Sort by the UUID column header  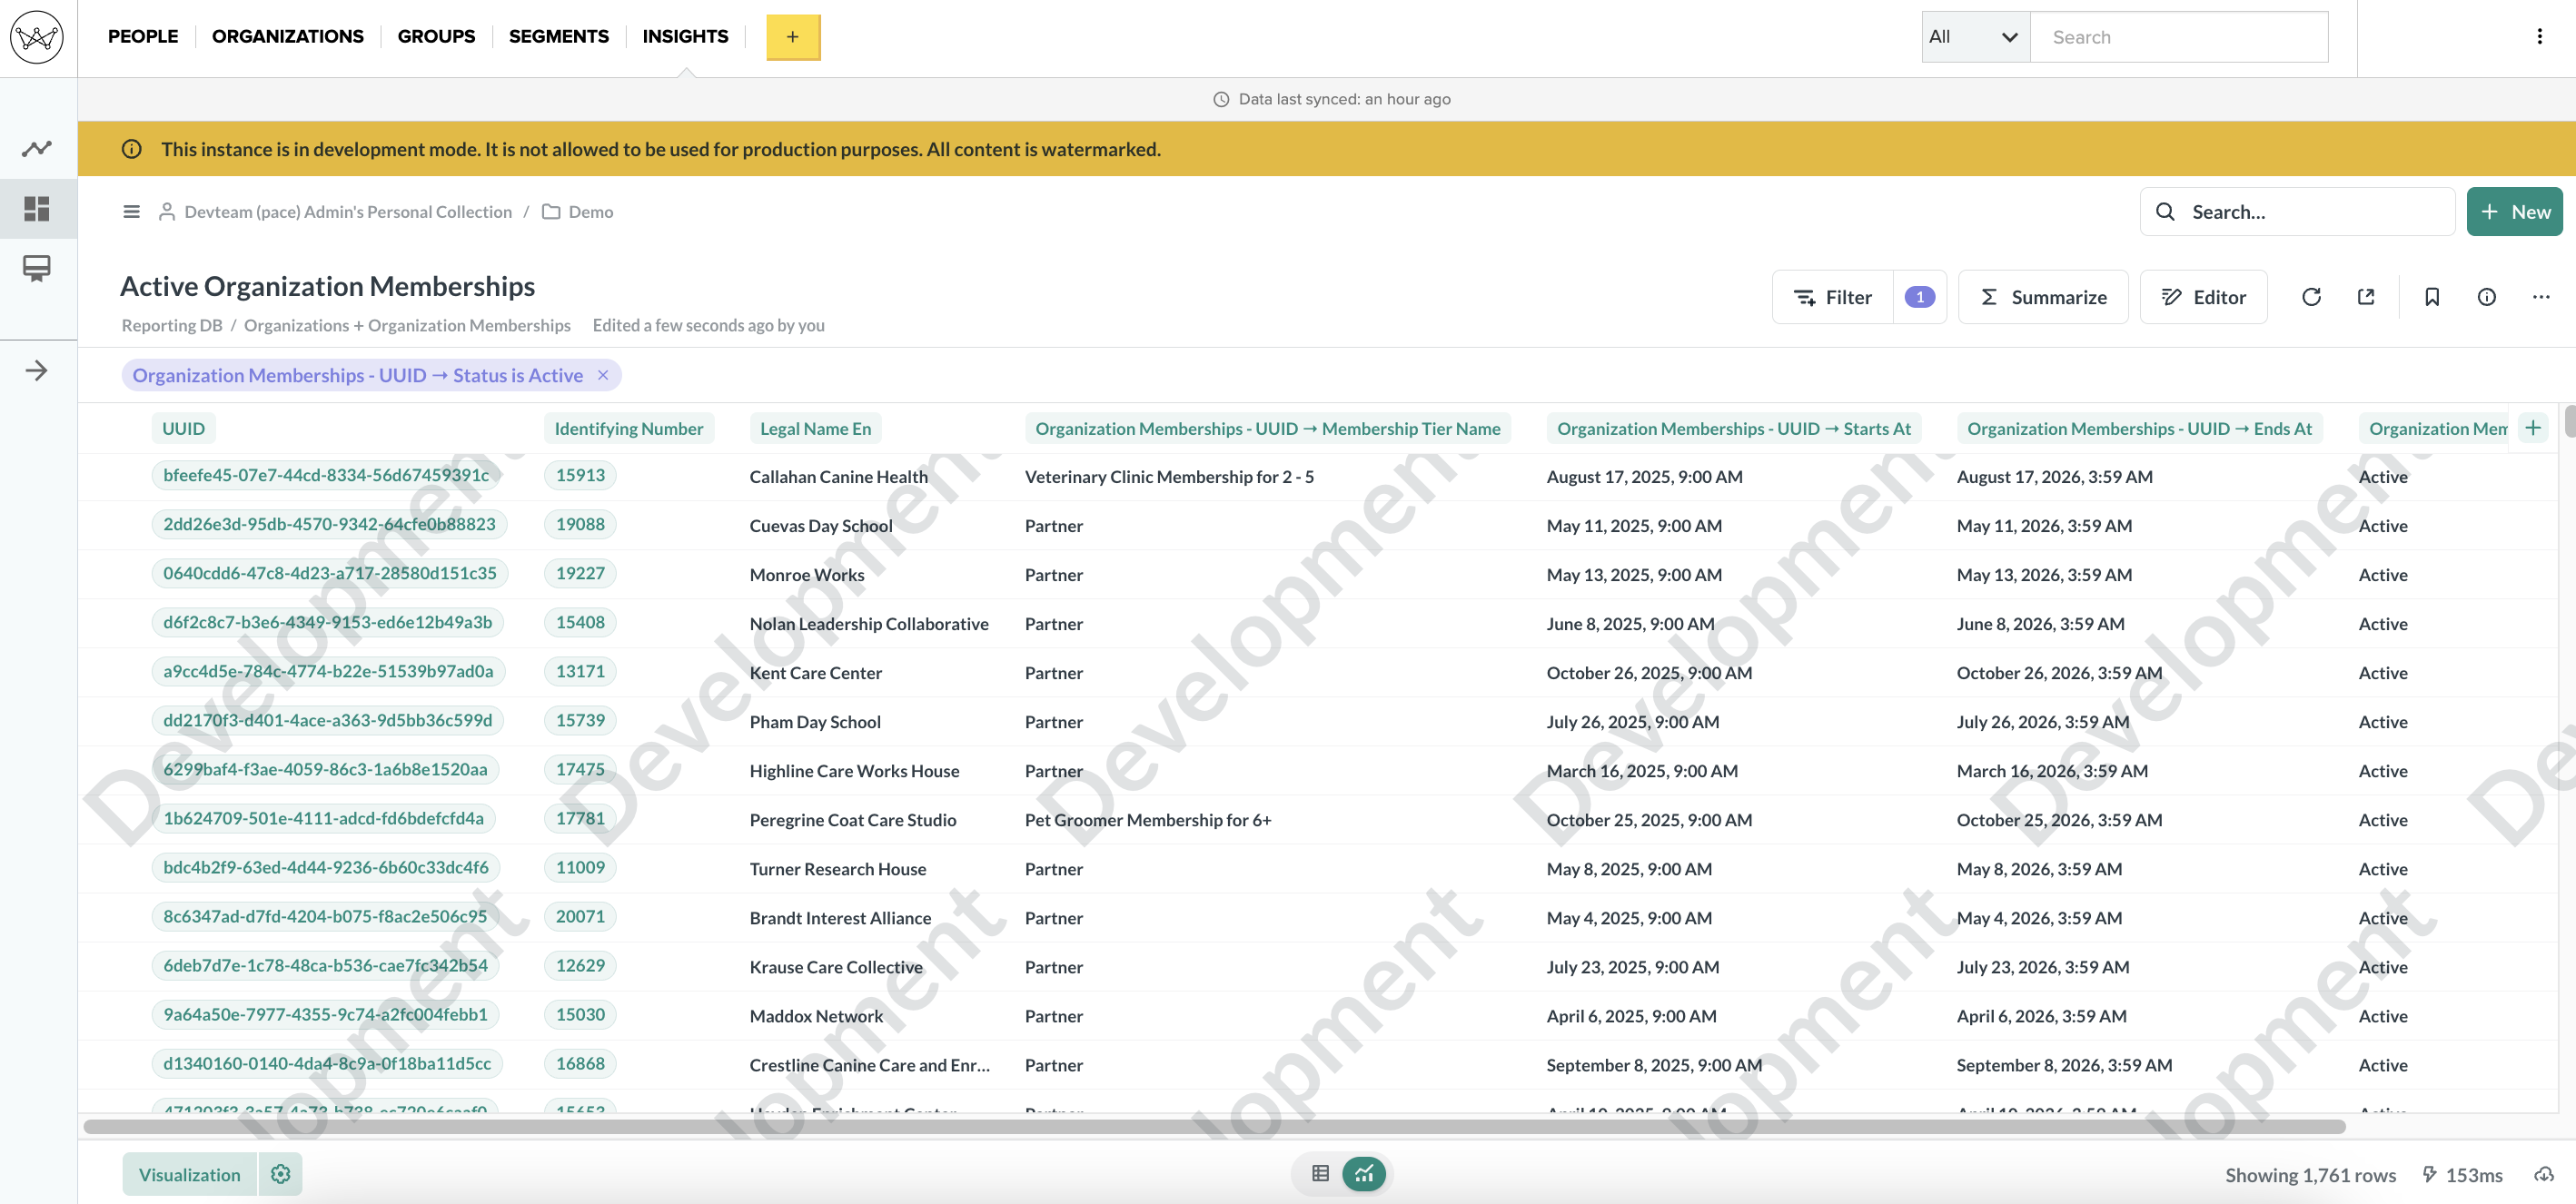coord(183,429)
